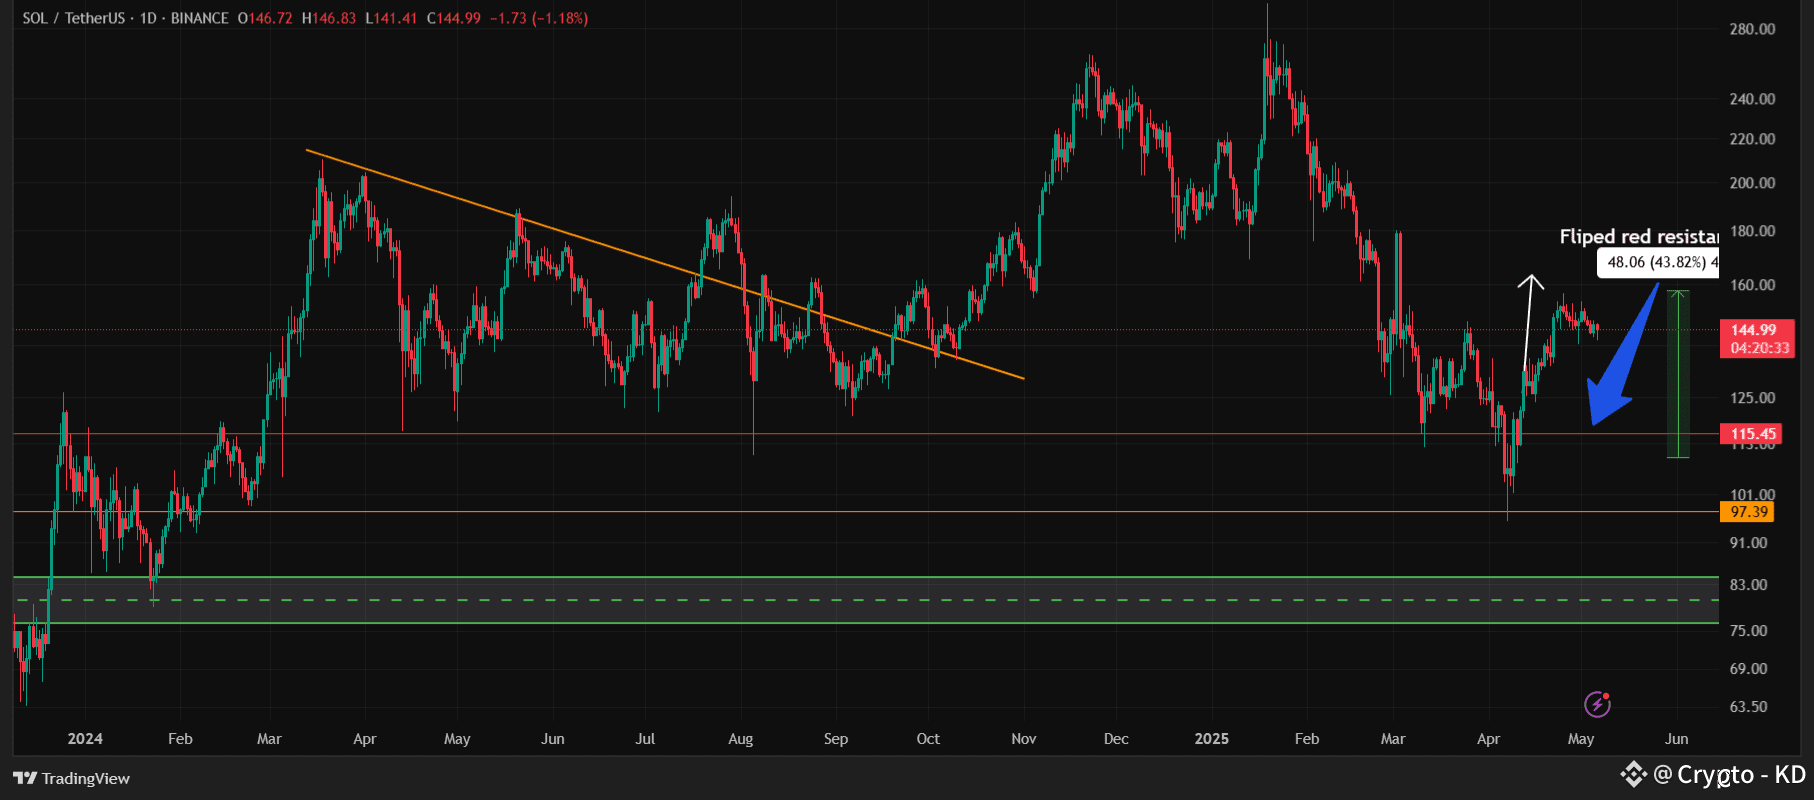Screen dimensions: 1814x800
Task: Select the green price range measurement box
Action: 1678,374
